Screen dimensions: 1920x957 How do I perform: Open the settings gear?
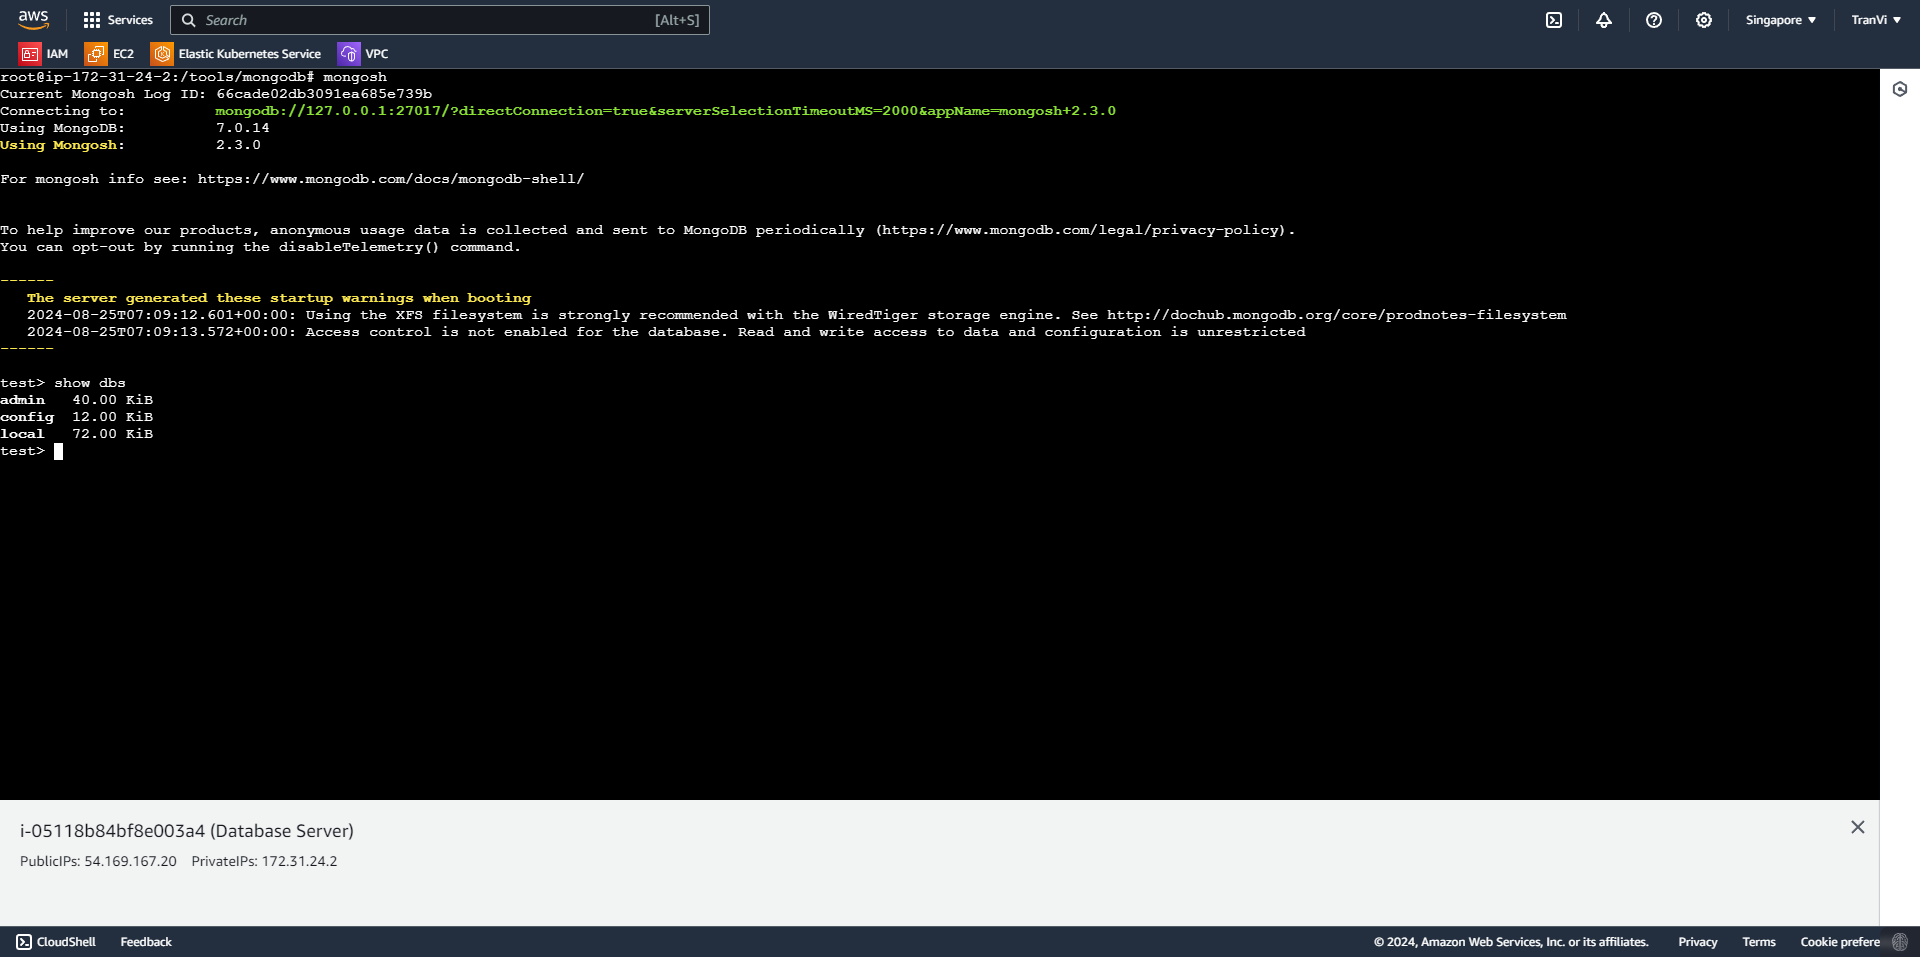pos(1704,20)
